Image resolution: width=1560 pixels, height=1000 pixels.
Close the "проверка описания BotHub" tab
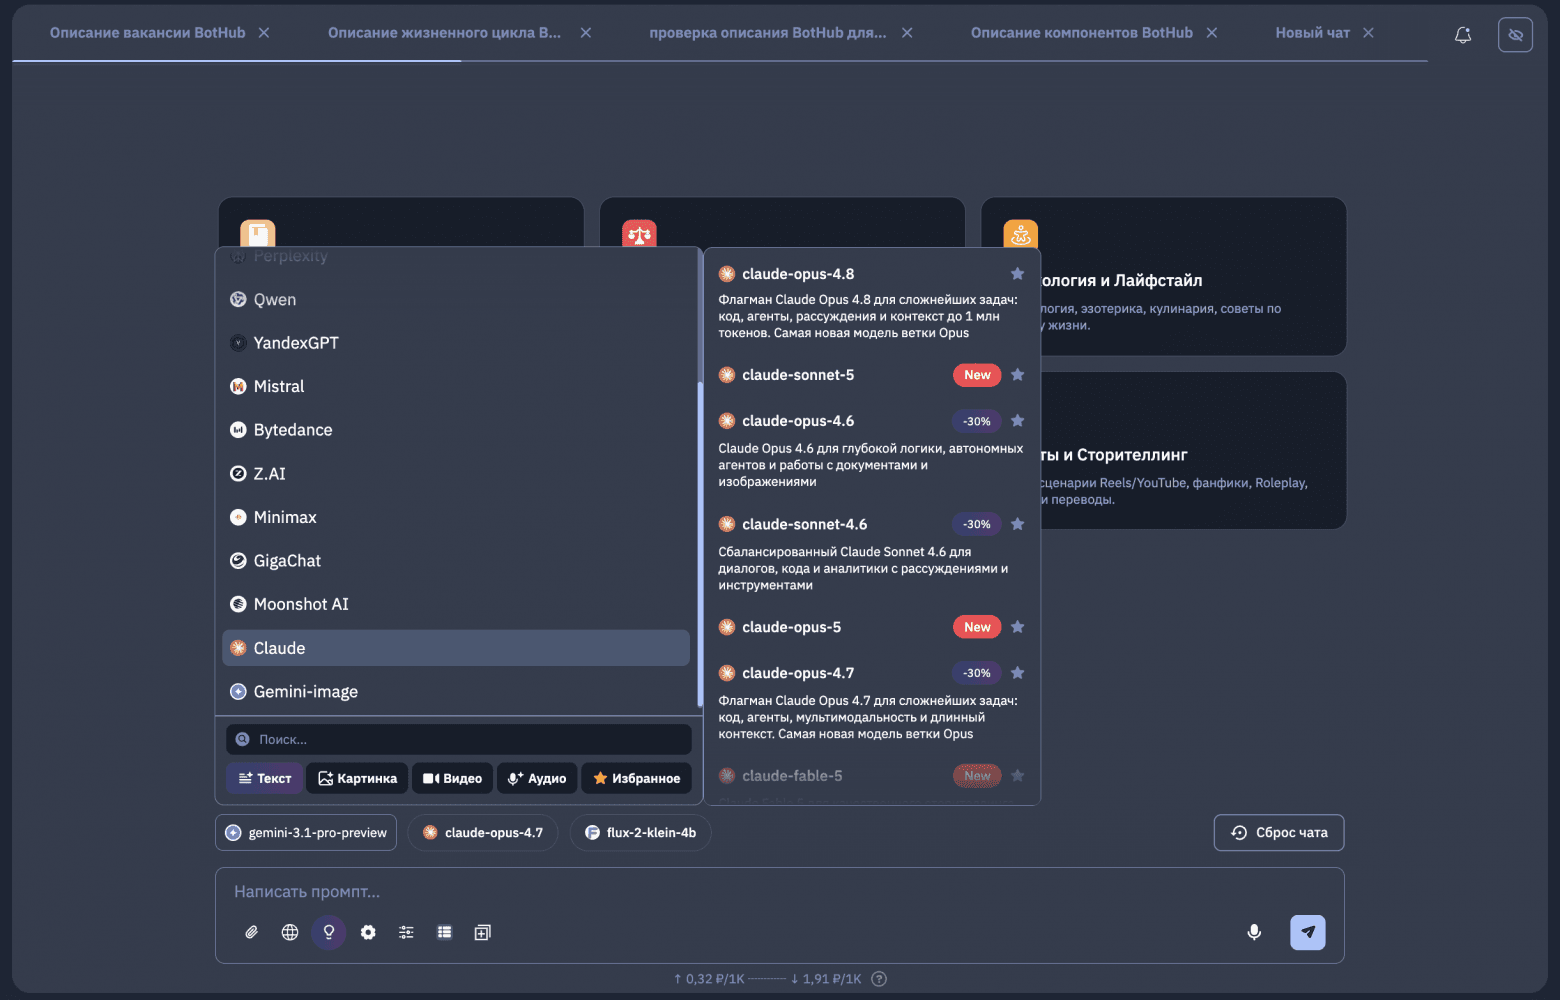click(907, 33)
